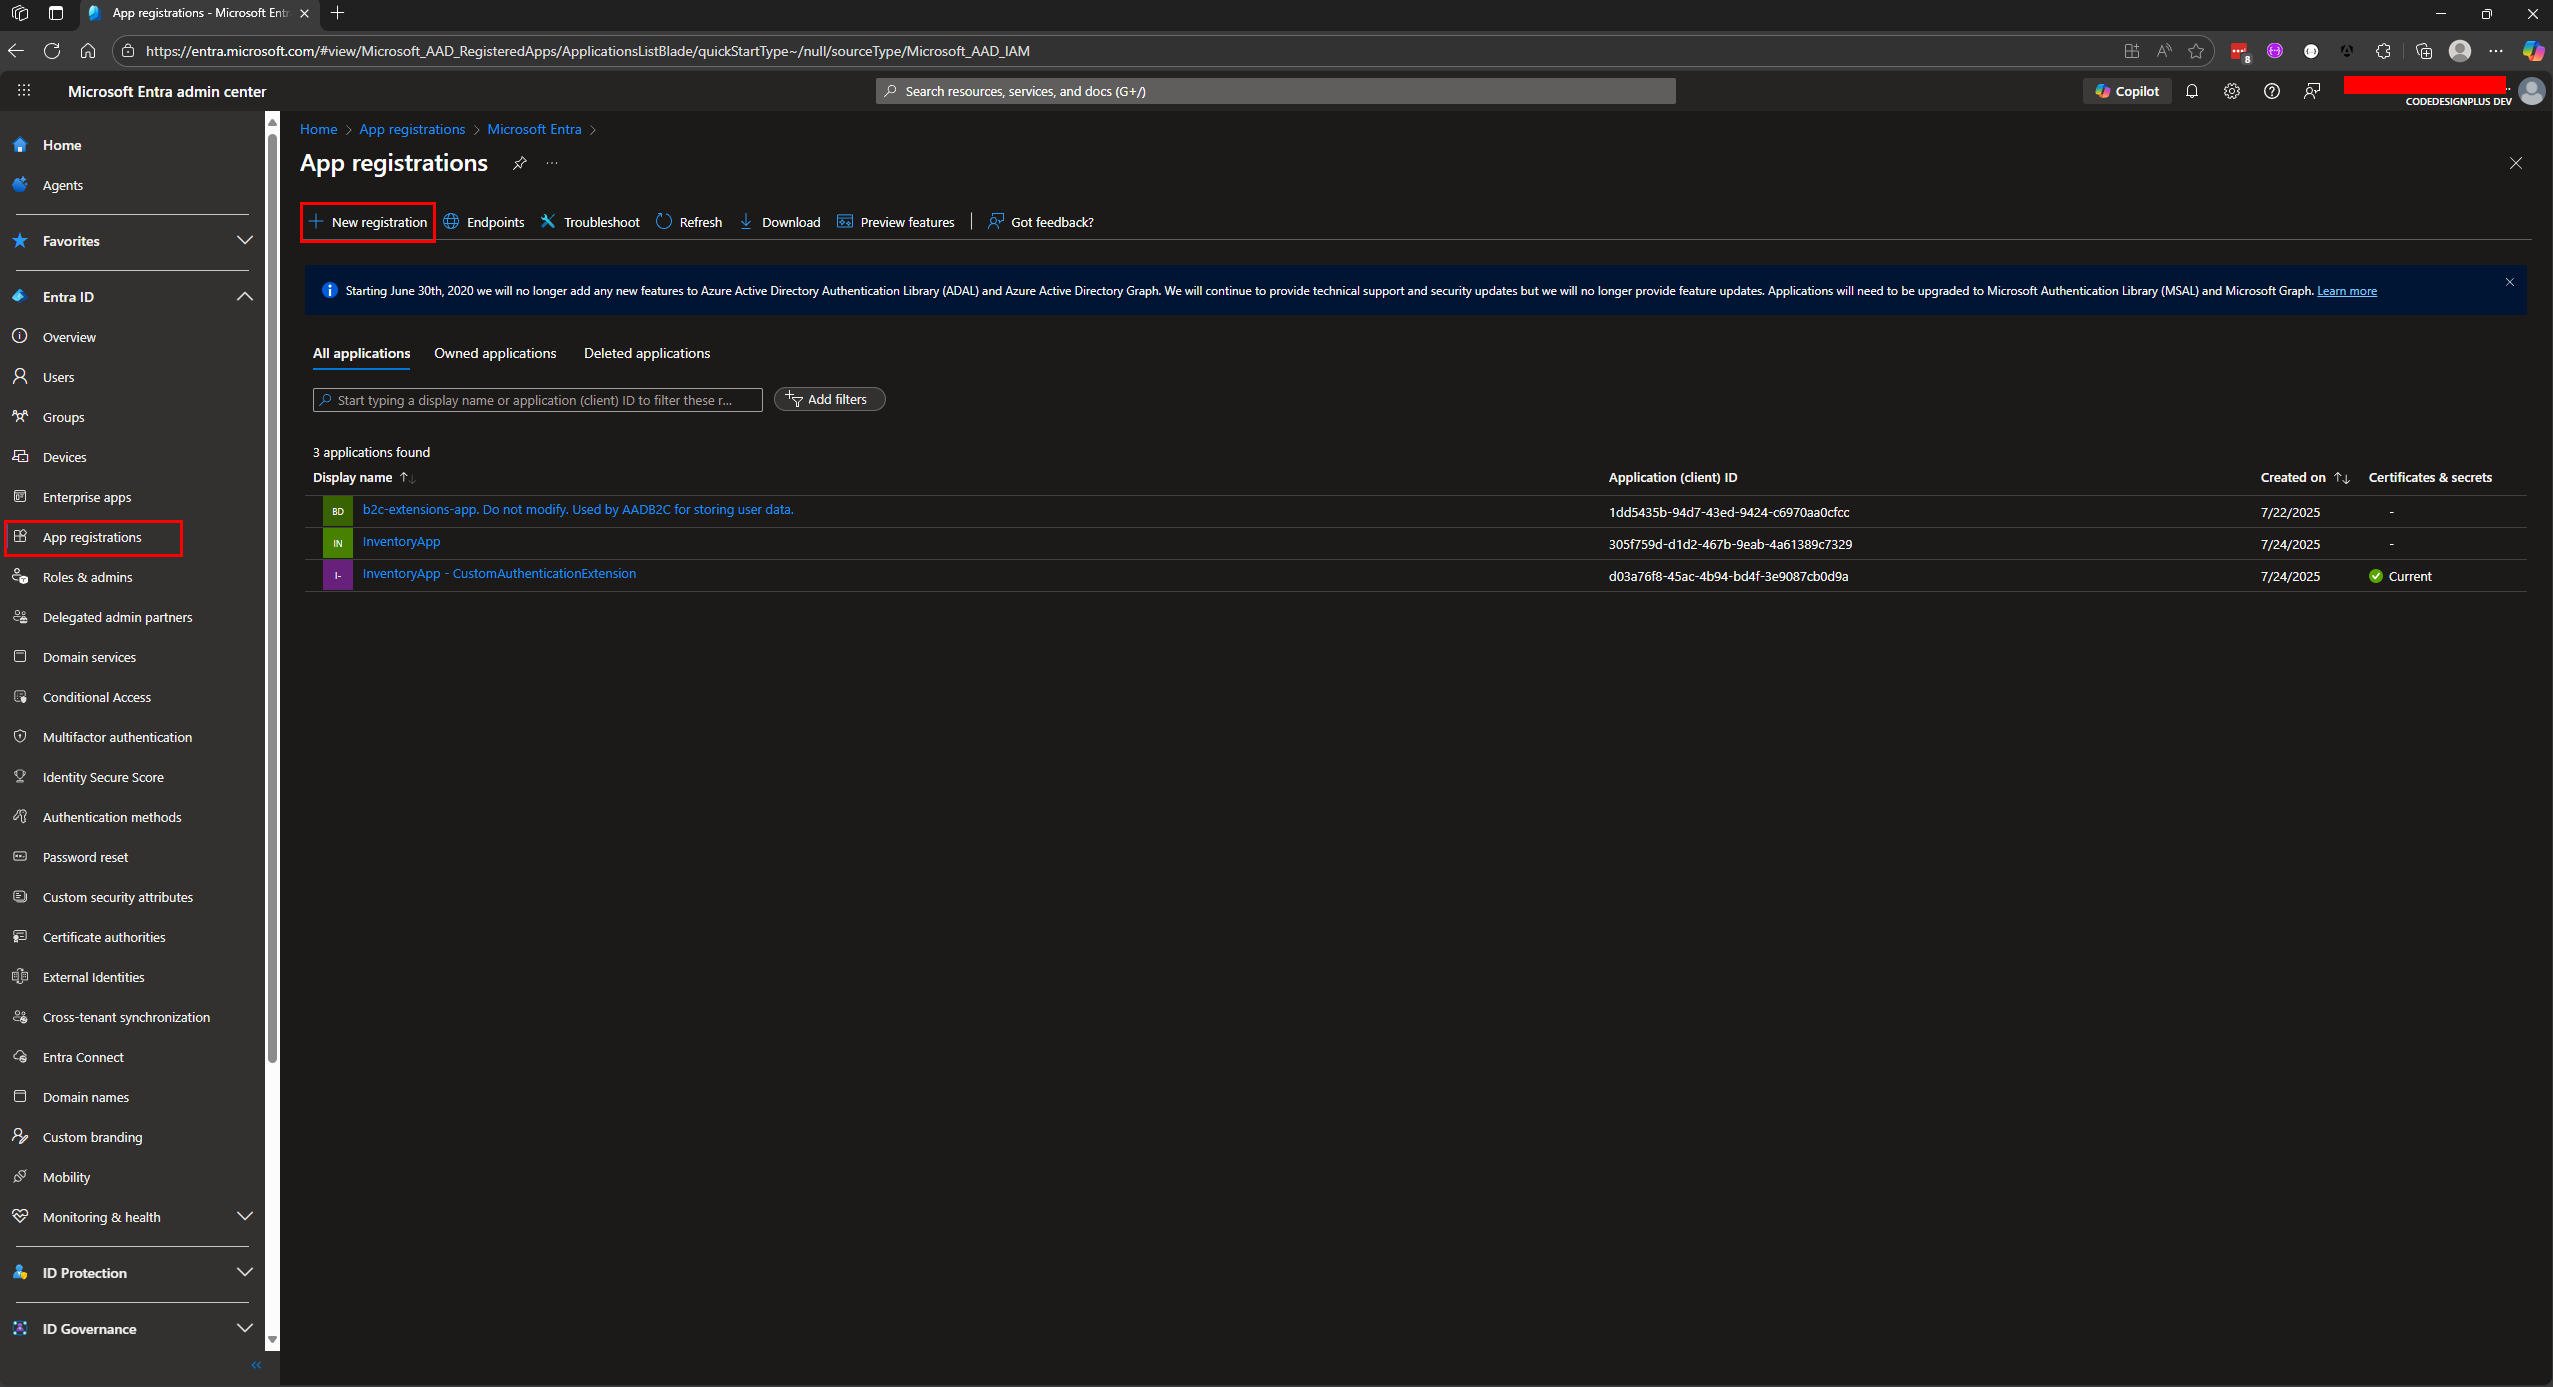Screen dimensions: 2553x1387
Task: Click the sidebar vertical scrollbar
Action: 272,600
